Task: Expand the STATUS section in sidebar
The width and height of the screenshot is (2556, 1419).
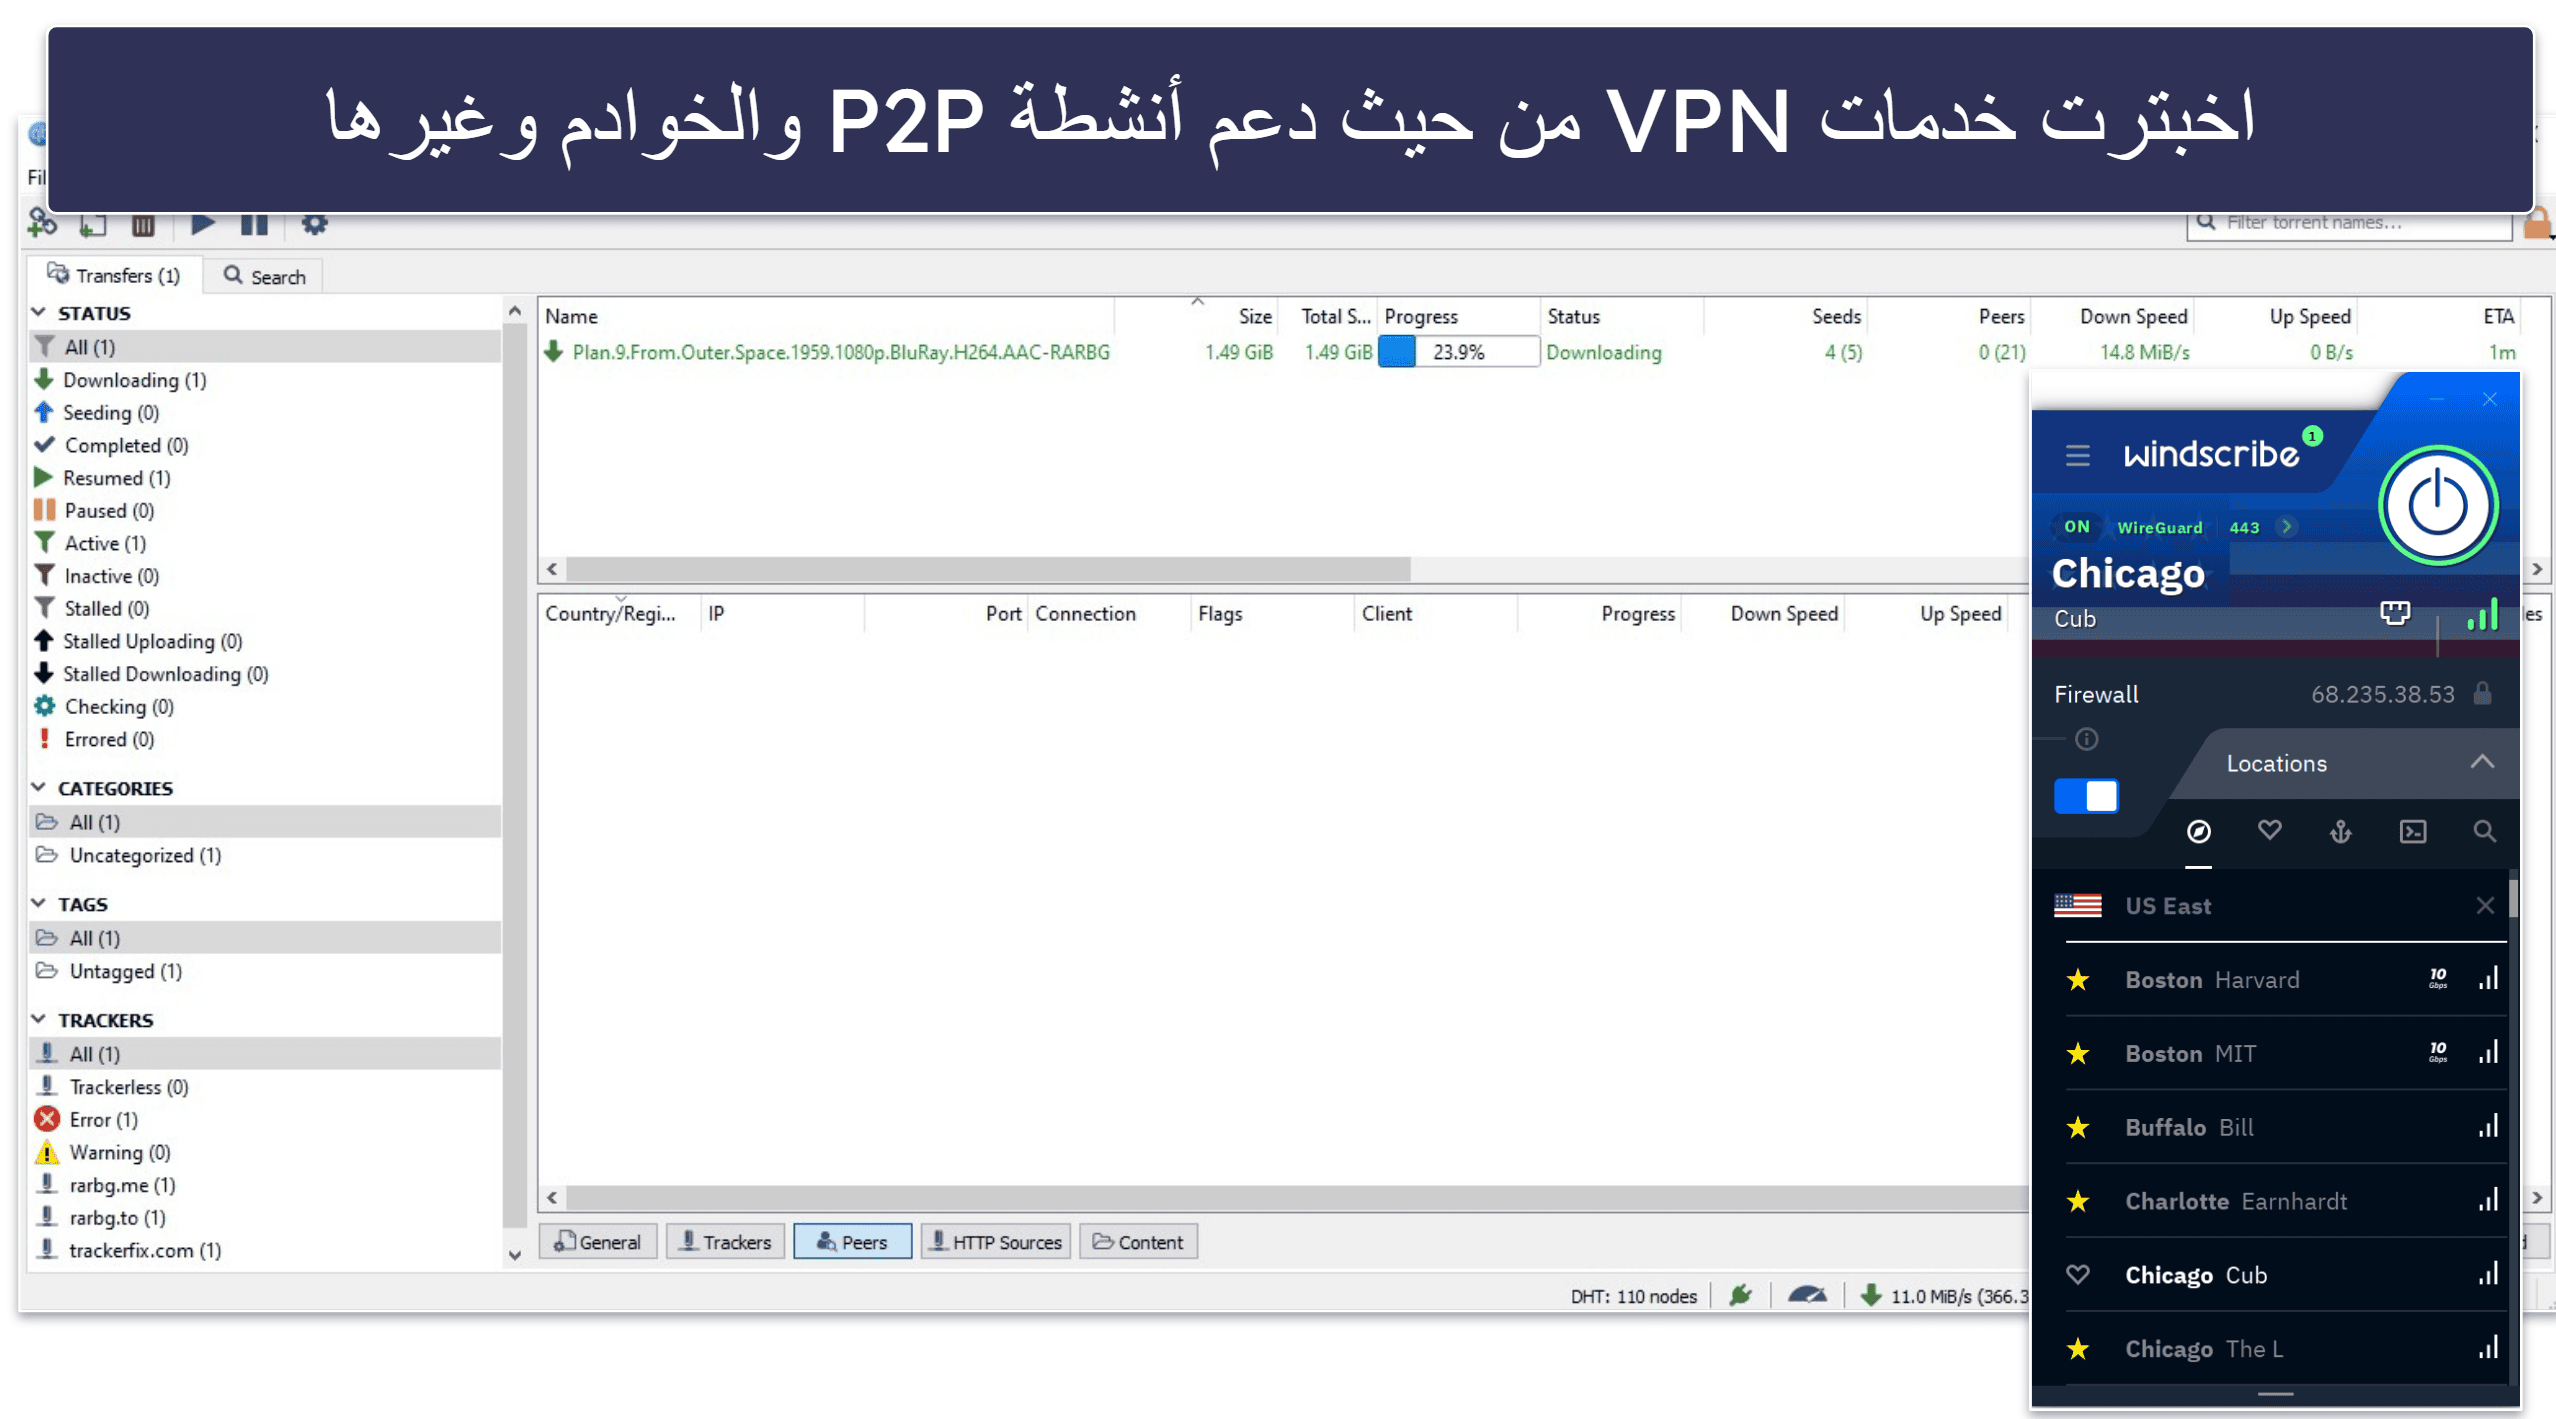Action: pyautogui.click(x=37, y=309)
